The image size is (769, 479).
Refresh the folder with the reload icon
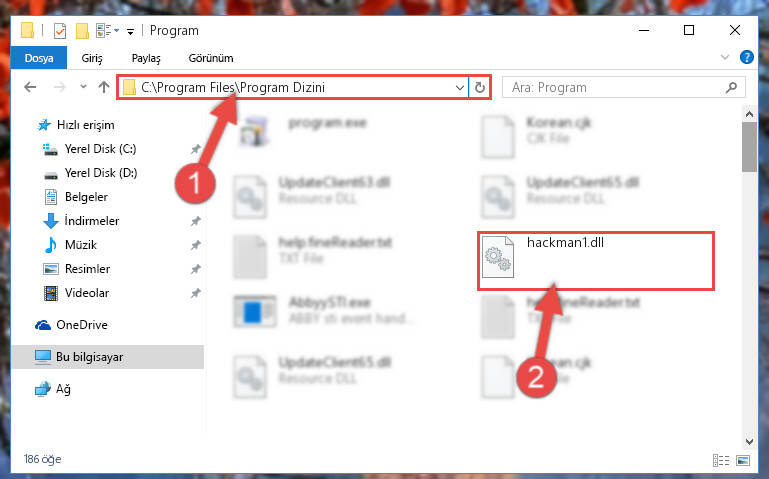tap(480, 87)
